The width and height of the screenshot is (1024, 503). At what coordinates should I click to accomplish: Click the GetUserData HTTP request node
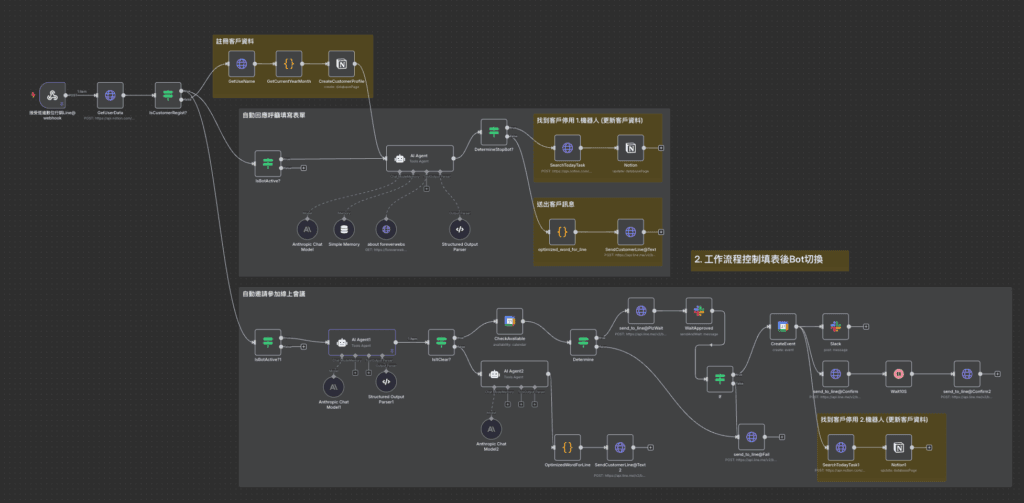coord(110,95)
